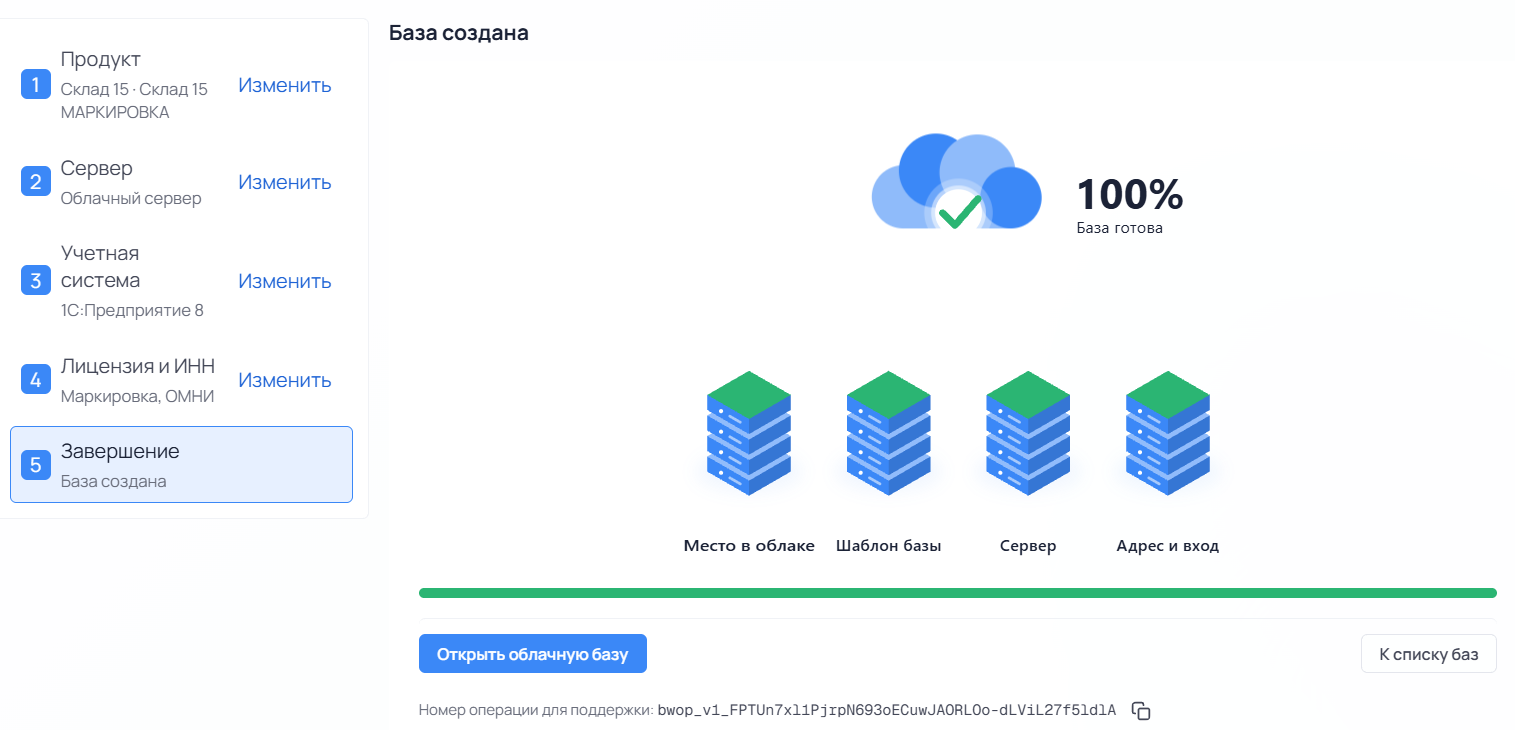Image resolution: width=1515 pixels, height=730 pixels.
Task: Click "Маркировка, ОМНИ" subtitle text
Action: pyautogui.click(x=138, y=396)
